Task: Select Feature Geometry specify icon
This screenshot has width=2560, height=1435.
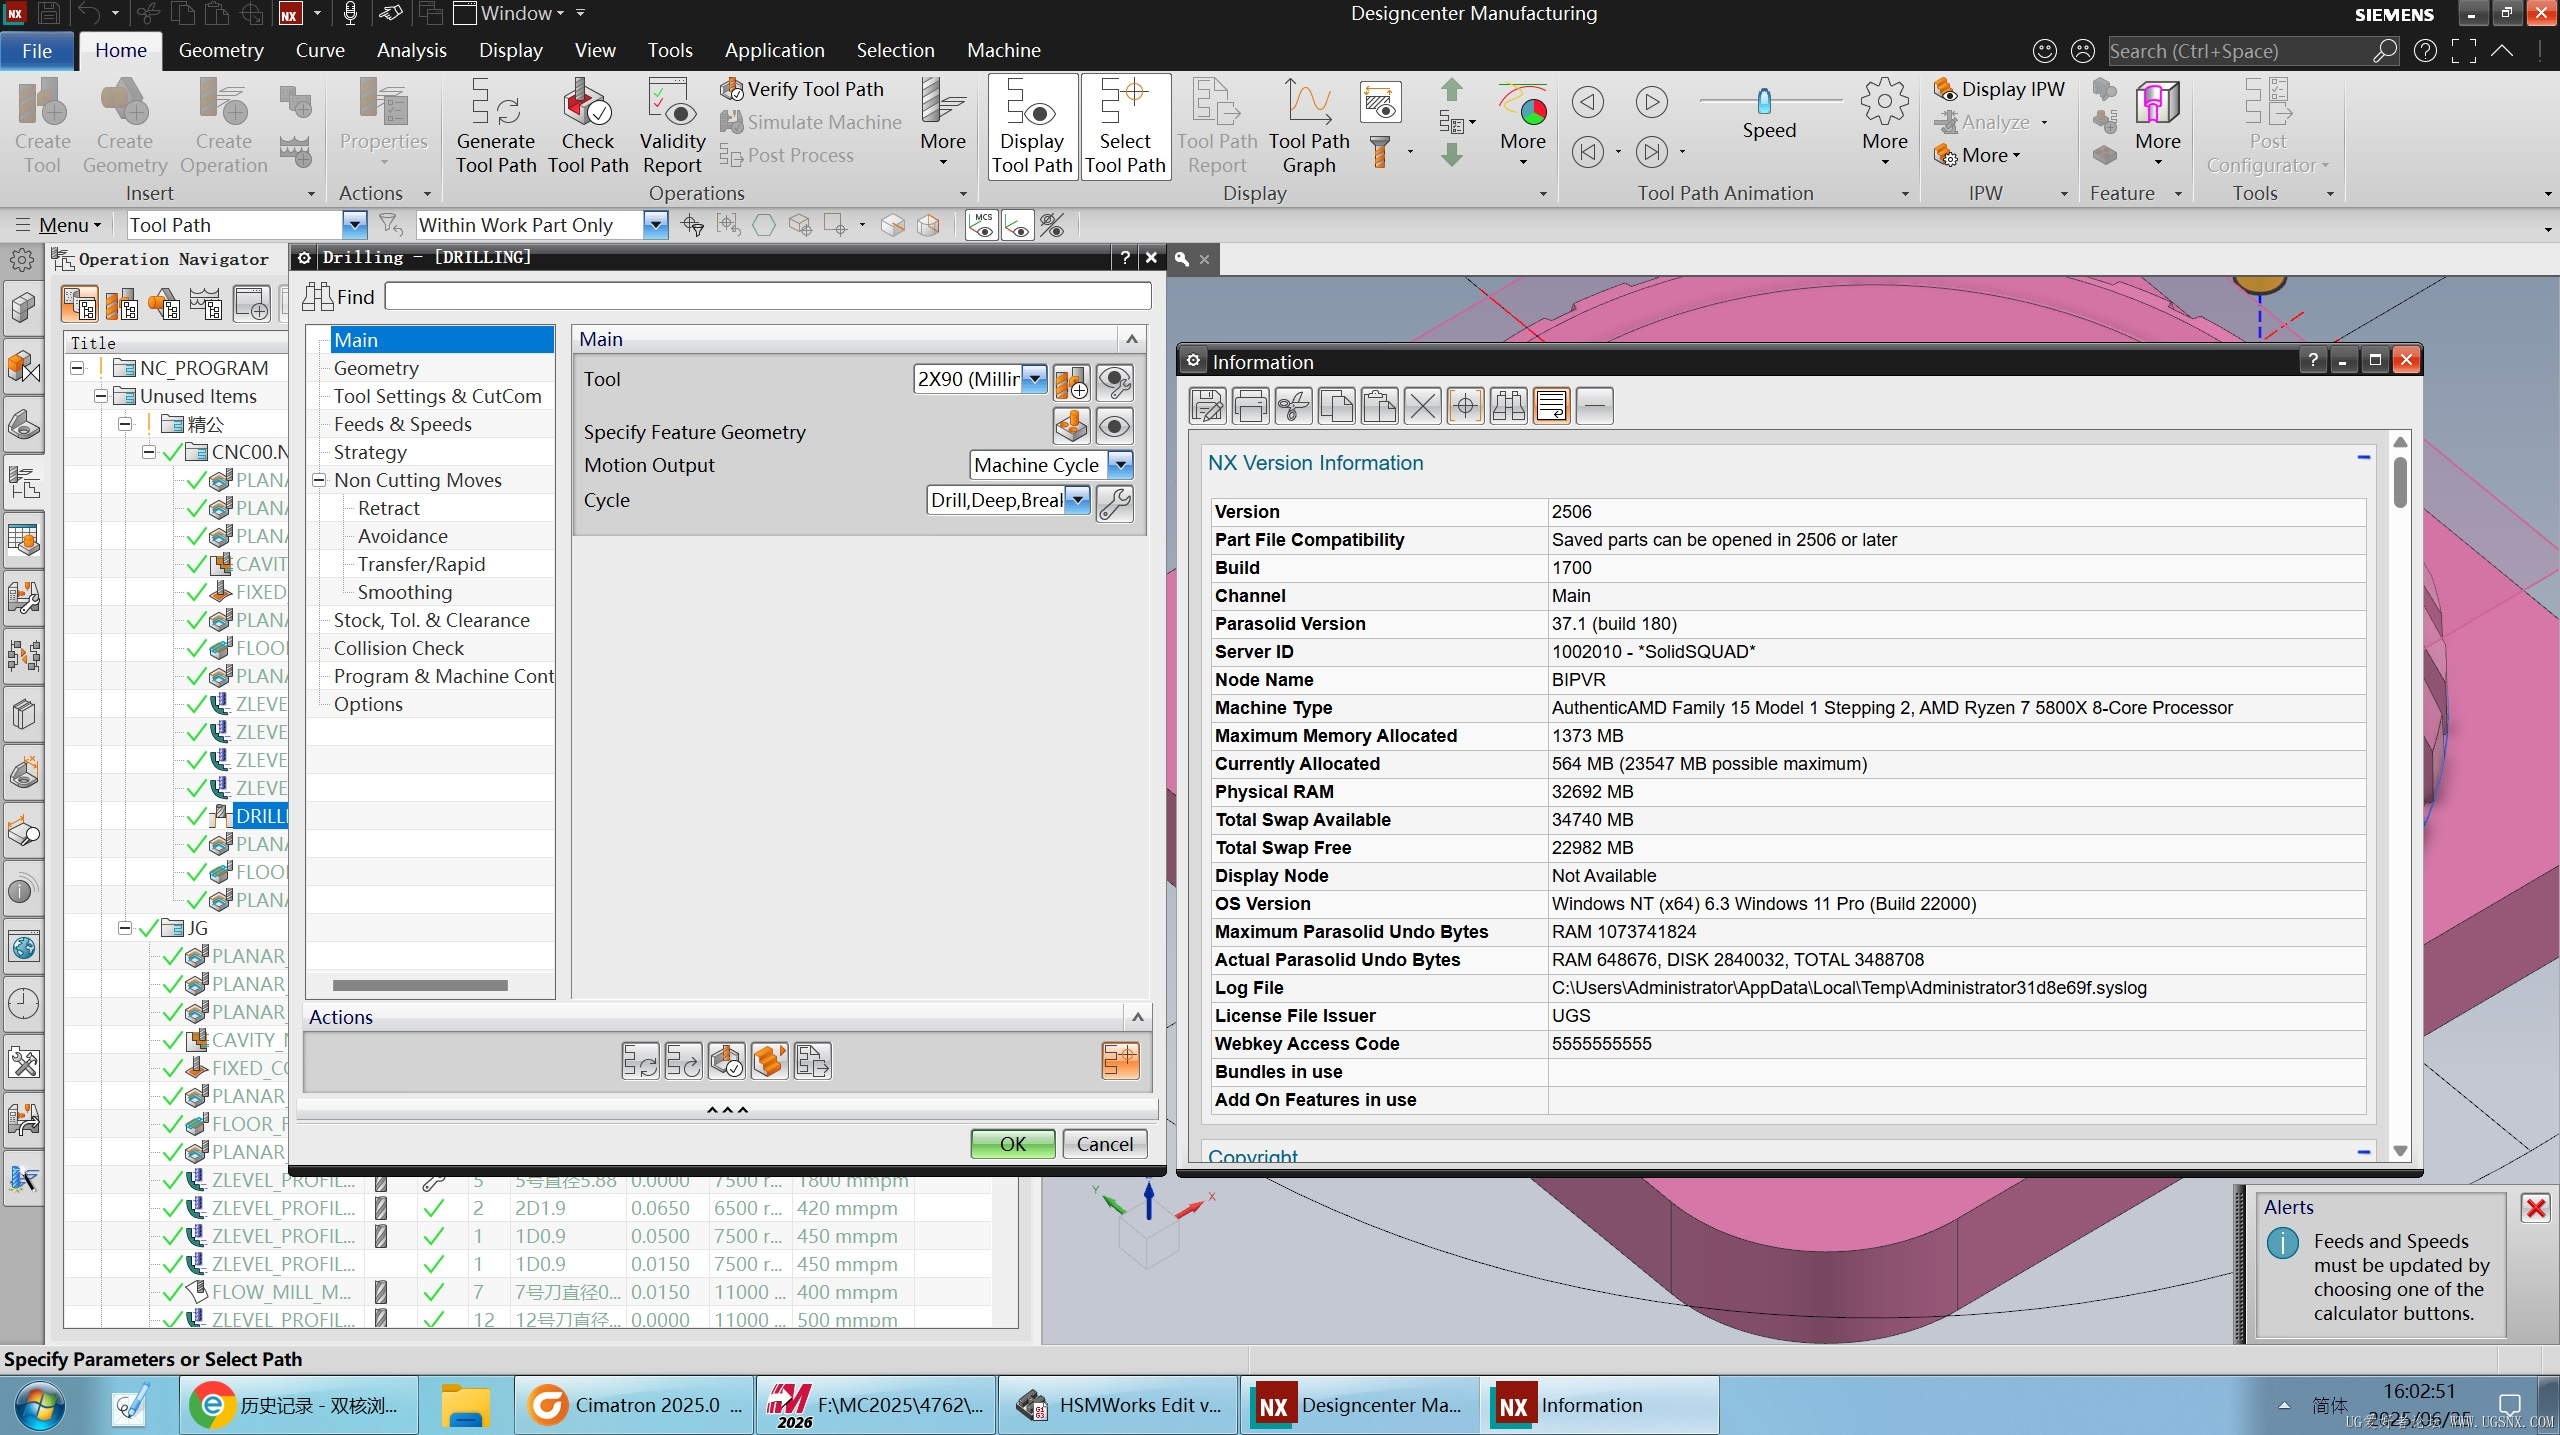Action: 1071,426
